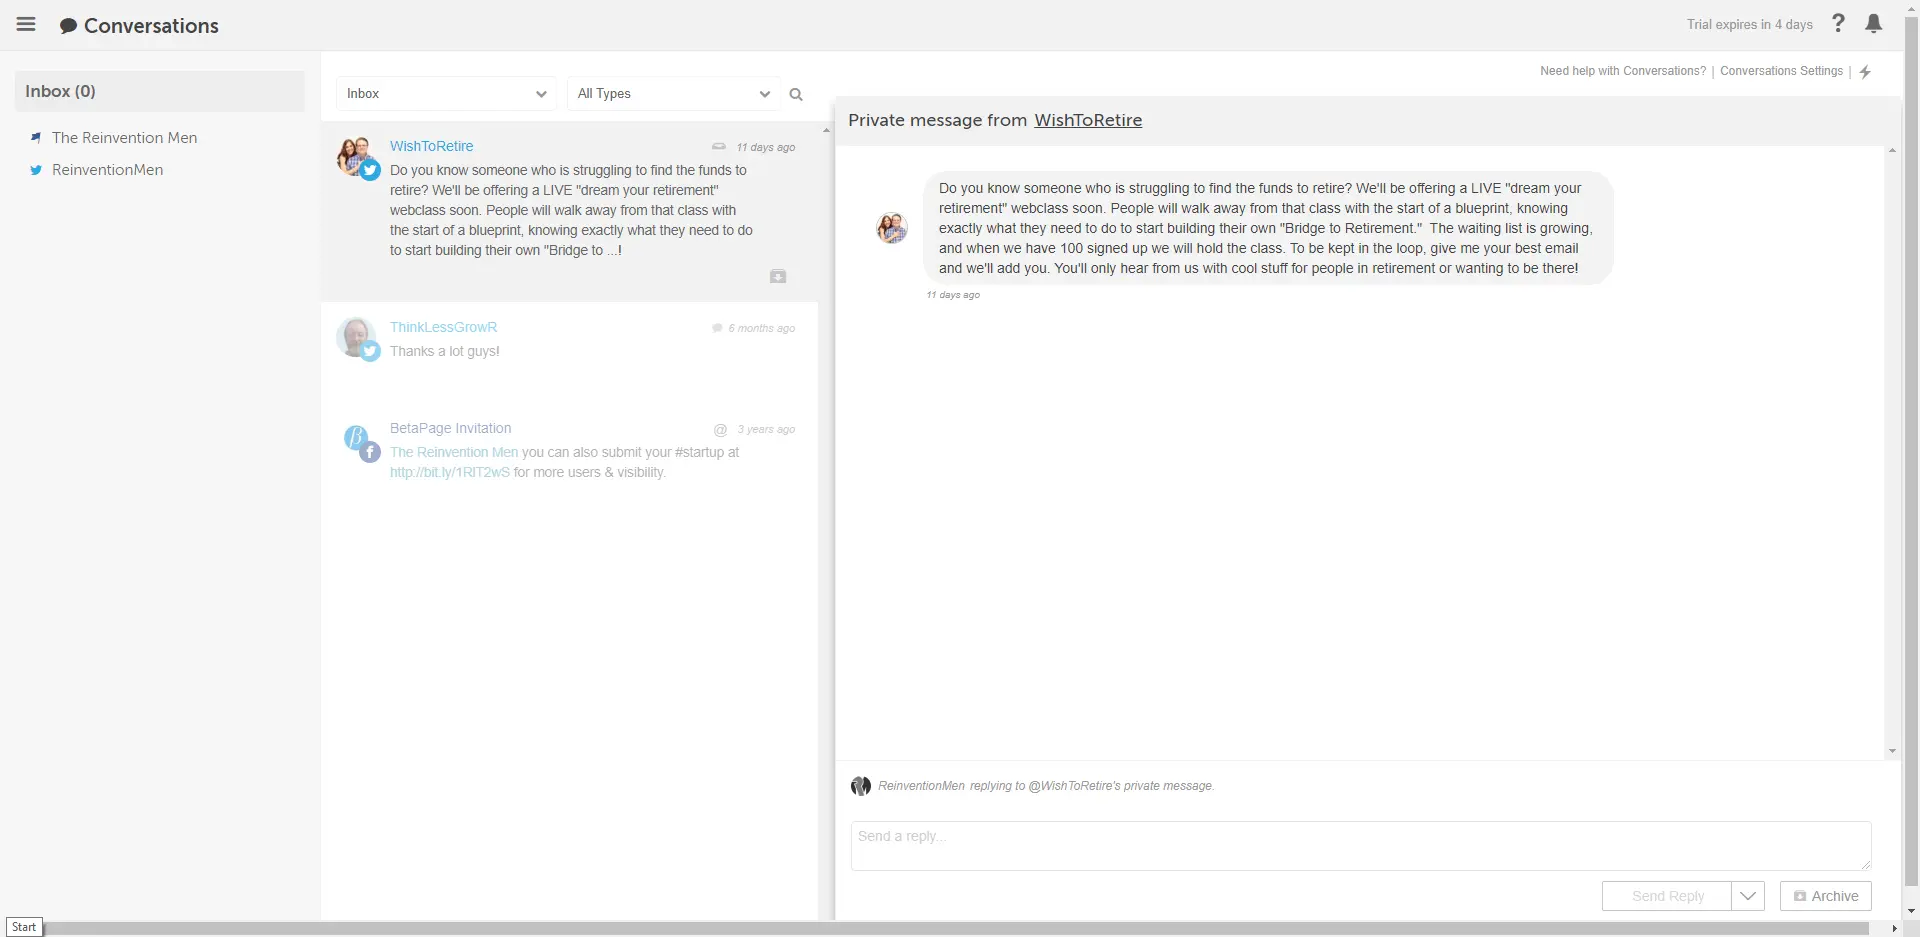Click the lightning bolt icon near Conversations Settings
The width and height of the screenshot is (1920, 937).
(1865, 72)
